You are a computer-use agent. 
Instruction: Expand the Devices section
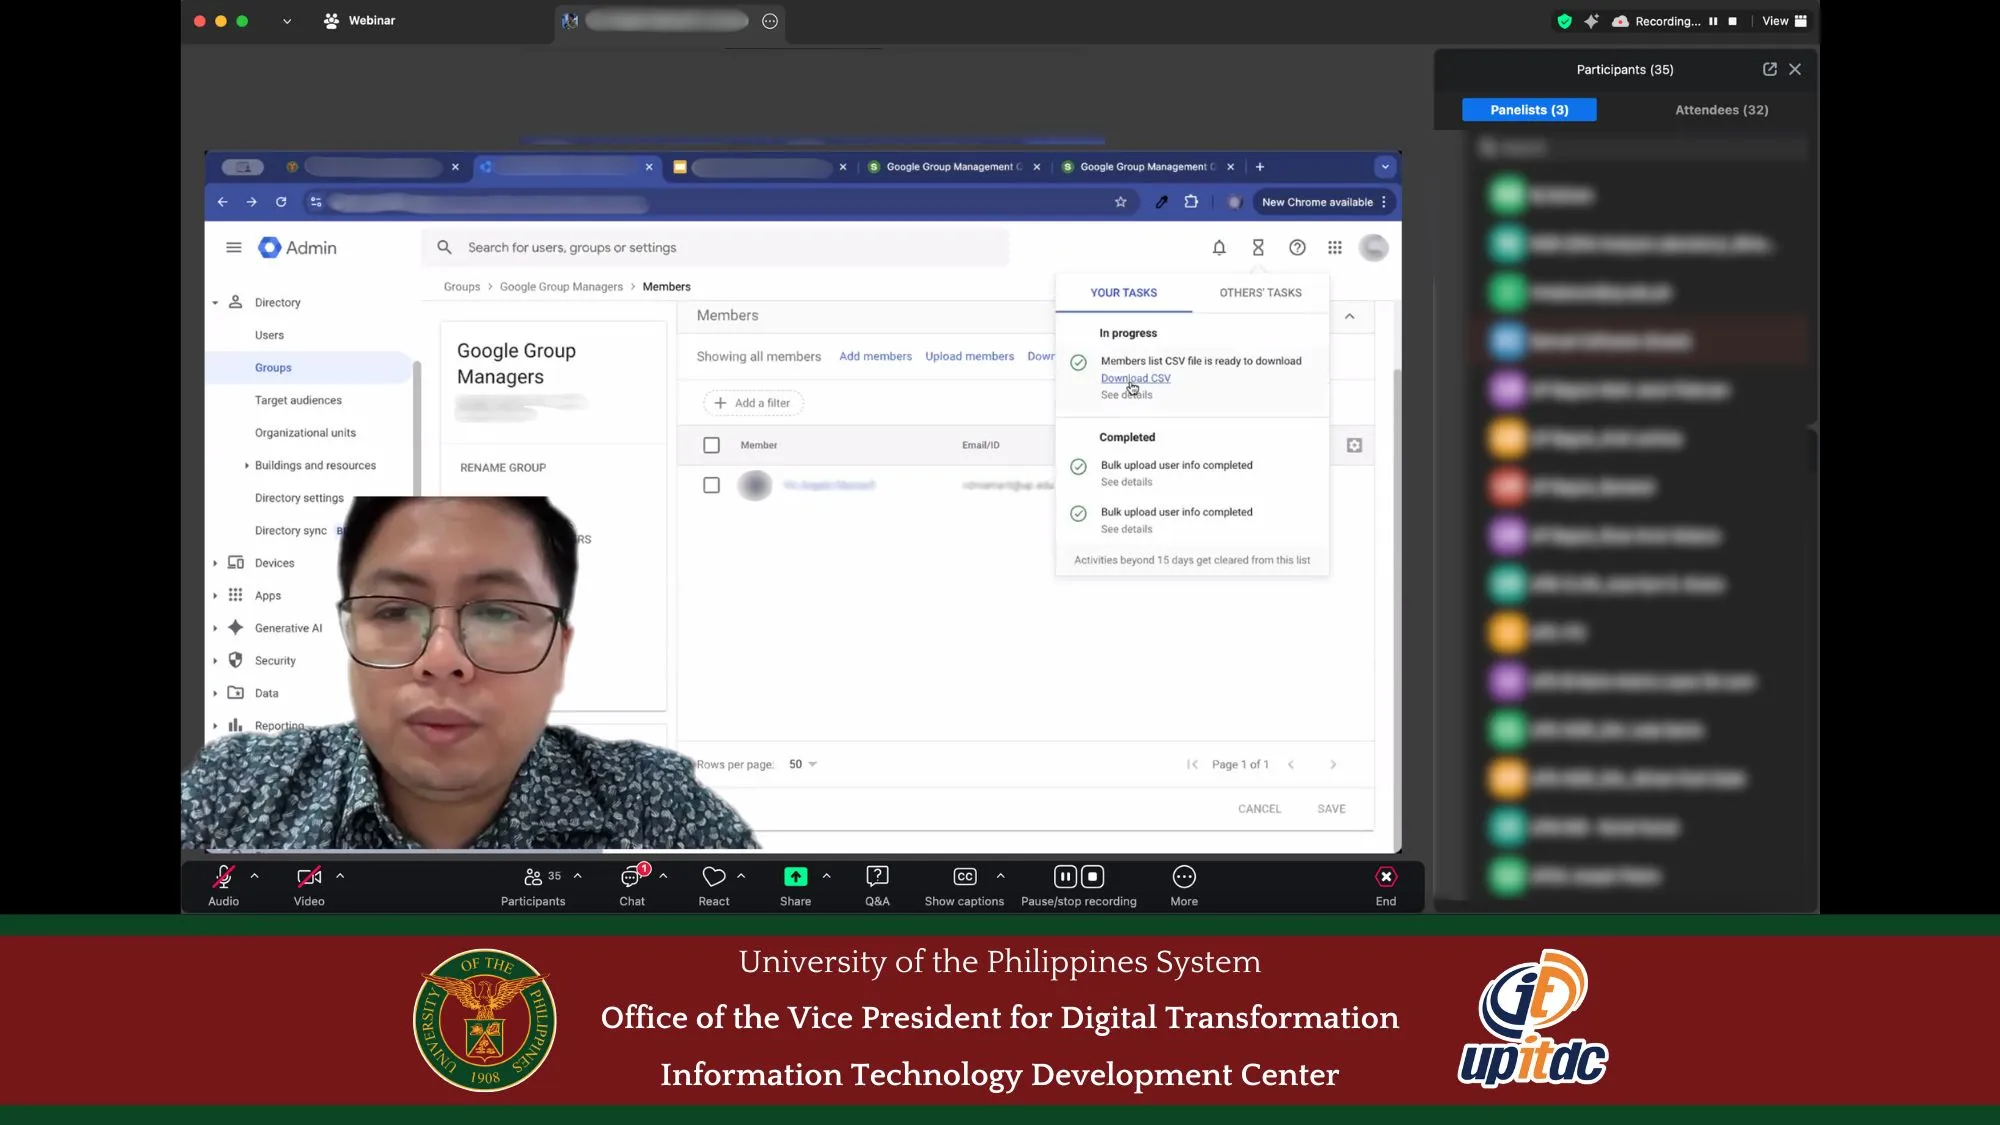click(x=215, y=564)
